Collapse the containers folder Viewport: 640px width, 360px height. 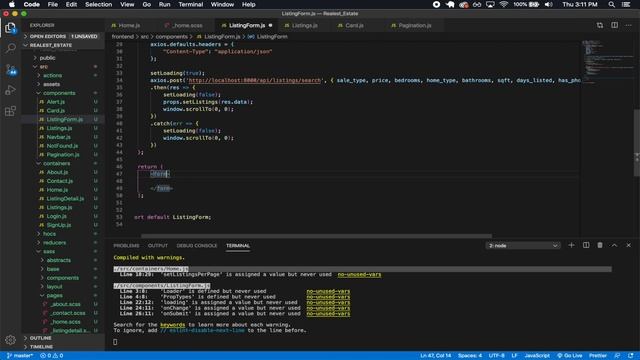point(56,163)
